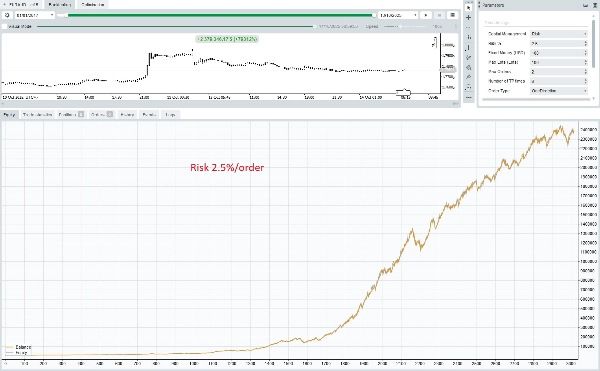Toggle the Equity legend entry
600x371 pixels.
[x=16, y=353]
